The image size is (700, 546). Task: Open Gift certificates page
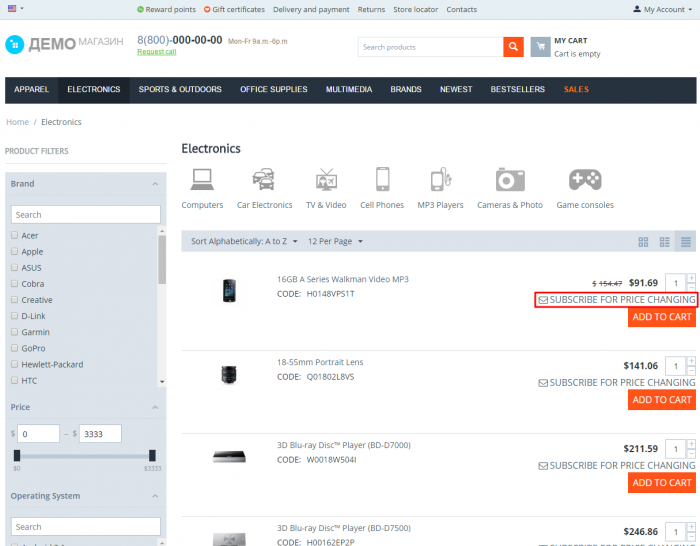234,9
